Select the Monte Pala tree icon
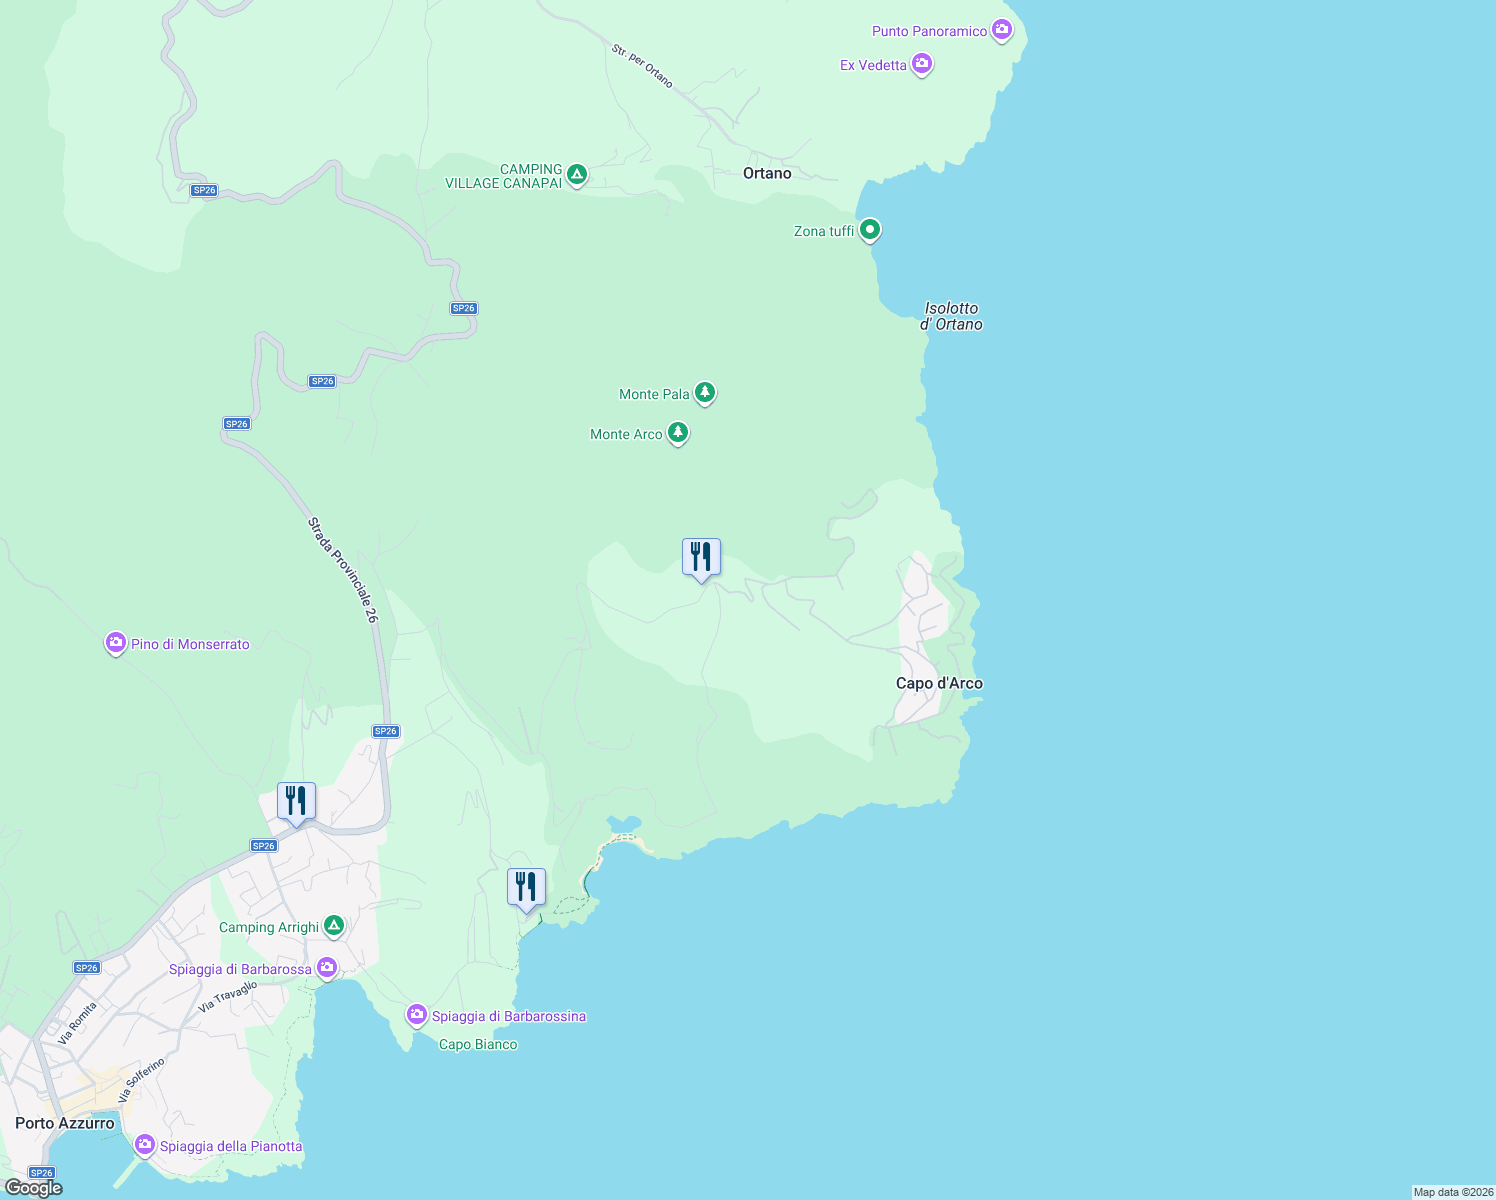1496x1200 pixels. (x=705, y=393)
